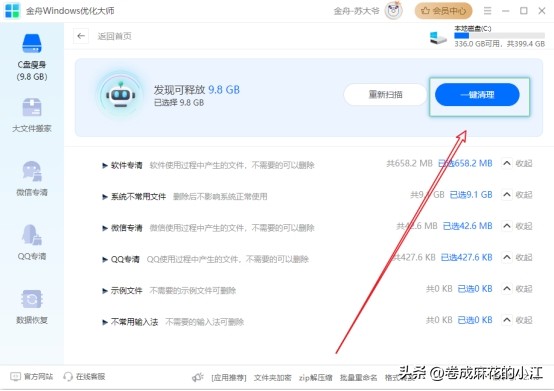Click the 在线客服 headset icon
The width and height of the screenshot is (554, 391).
[x=67, y=377]
